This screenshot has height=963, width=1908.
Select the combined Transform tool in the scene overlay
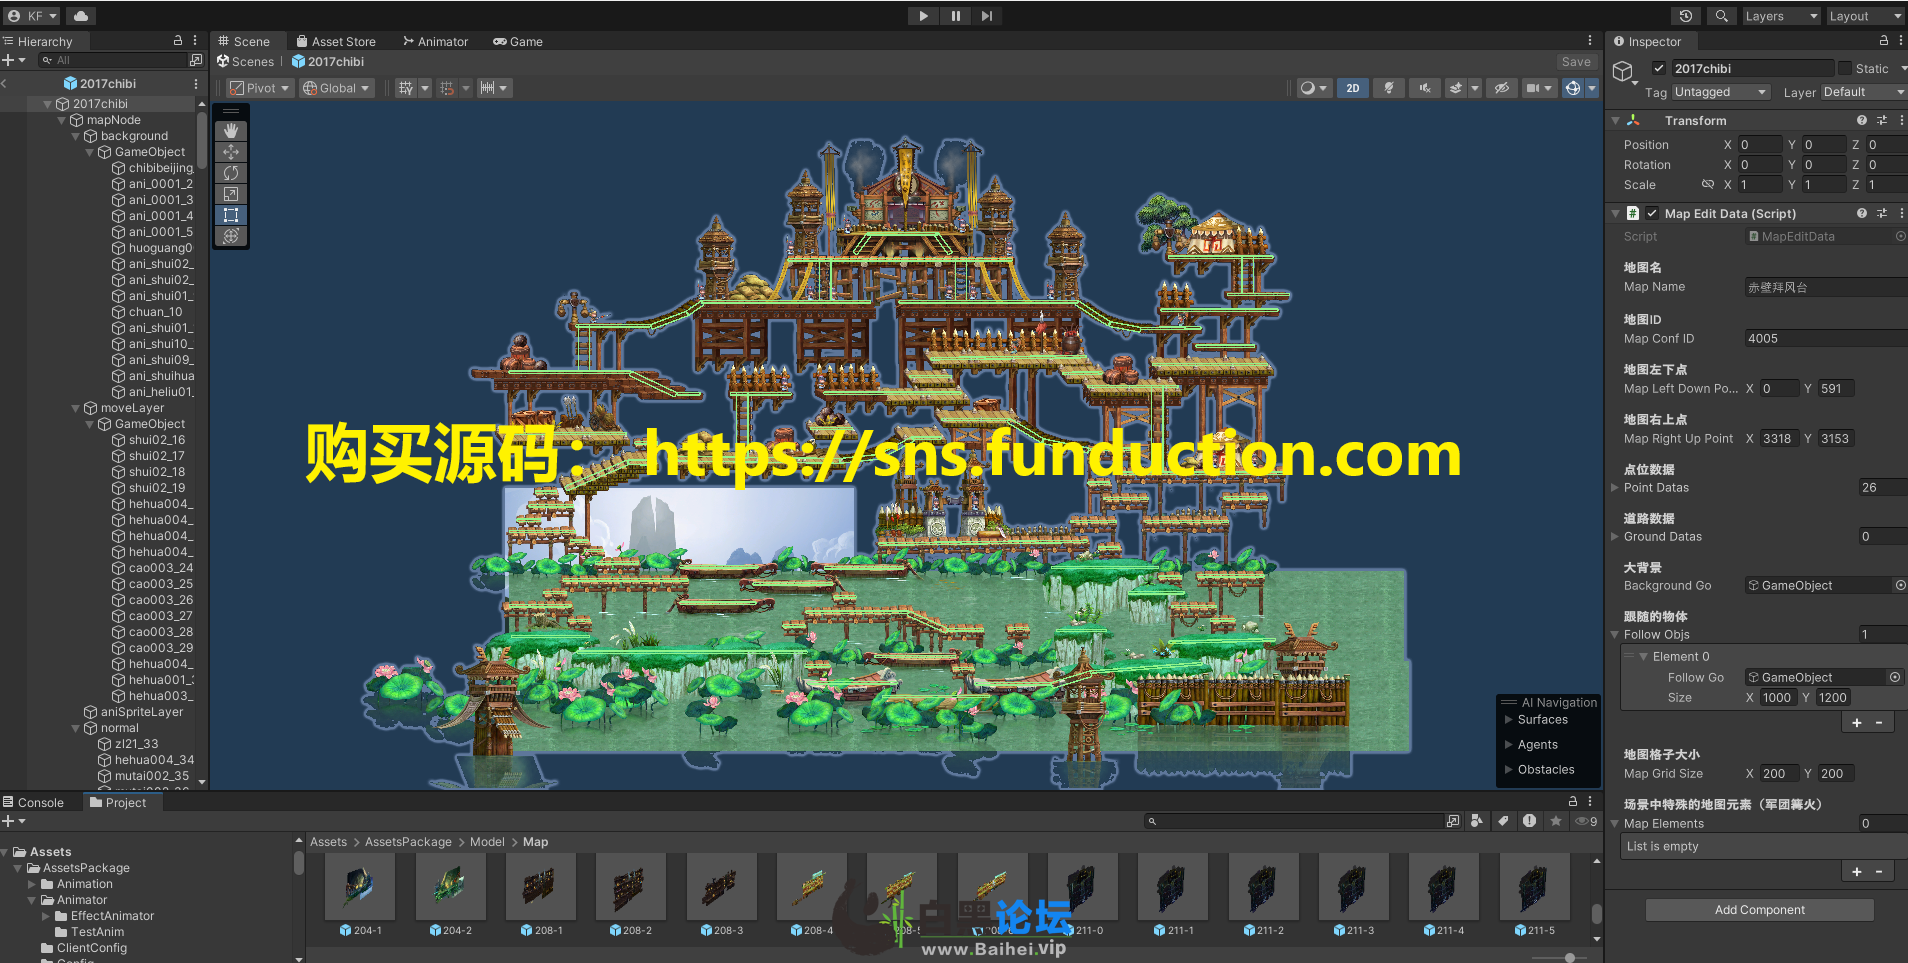[231, 236]
